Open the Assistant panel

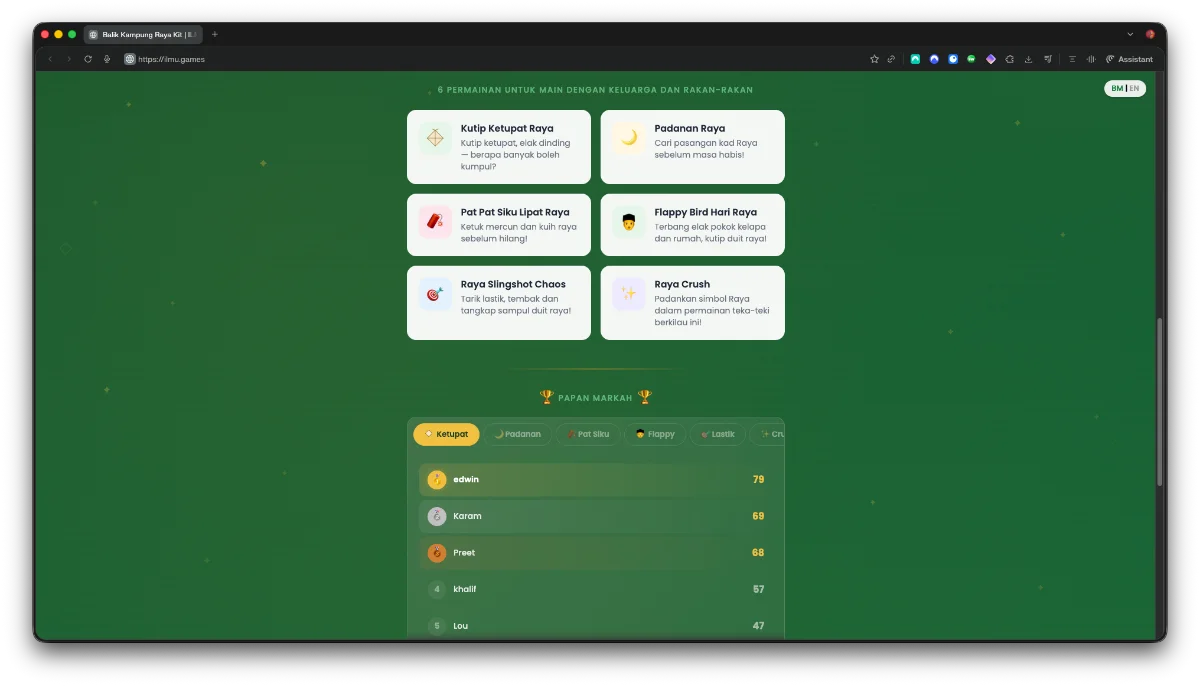(x=1129, y=59)
